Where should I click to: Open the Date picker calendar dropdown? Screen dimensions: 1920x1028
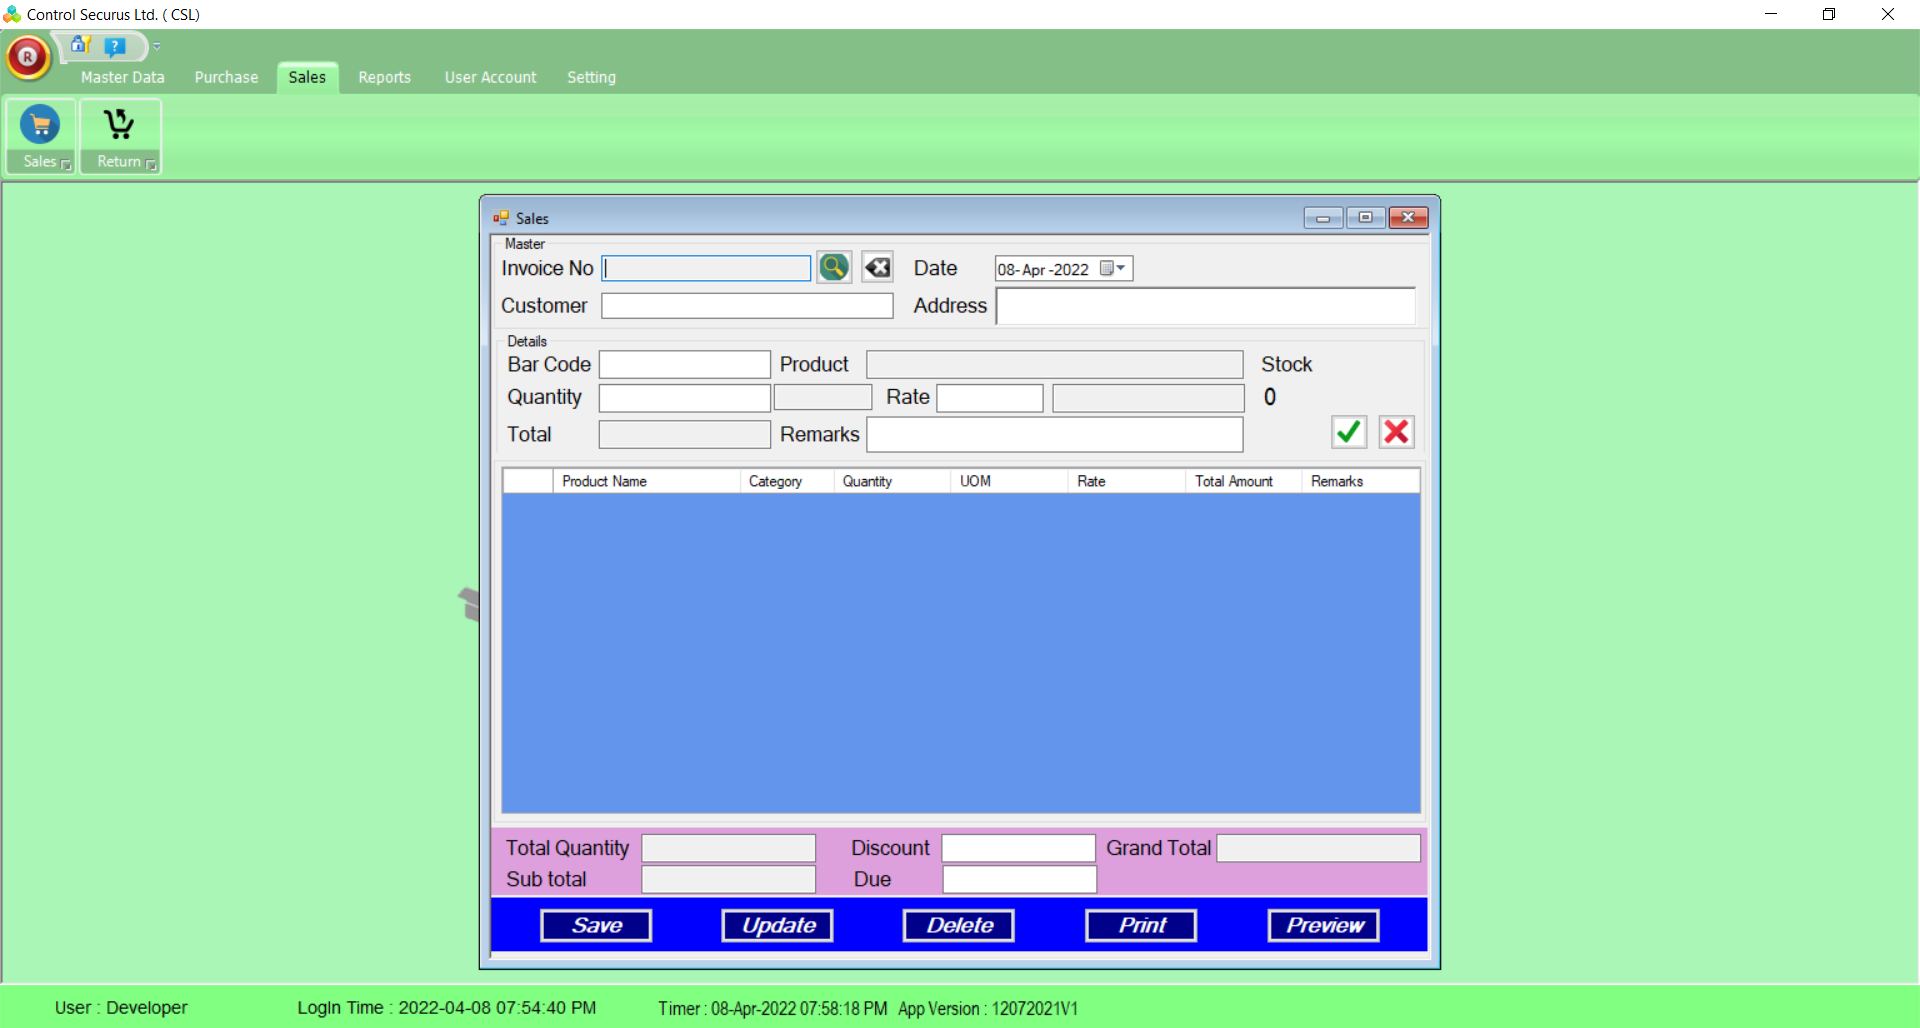pyautogui.click(x=1113, y=268)
